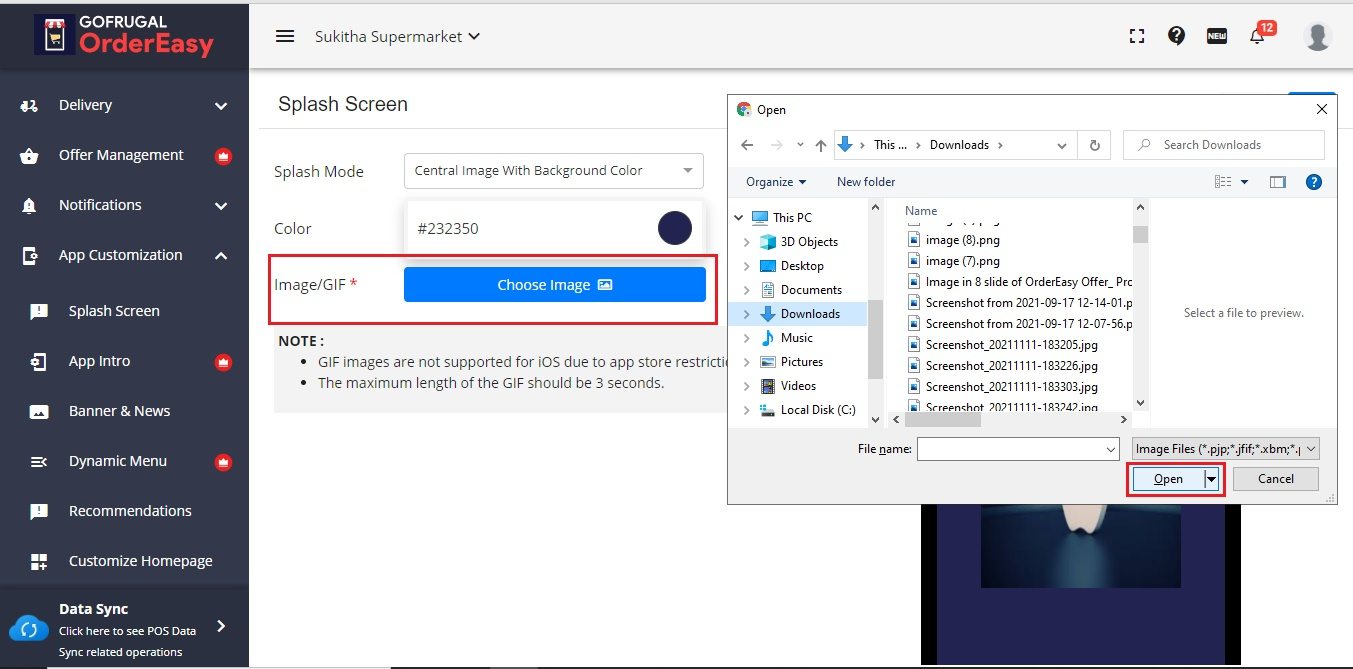Viewport: 1353px width, 669px height.
Task: Click the Open button in dialog
Action: click(1168, 480)
